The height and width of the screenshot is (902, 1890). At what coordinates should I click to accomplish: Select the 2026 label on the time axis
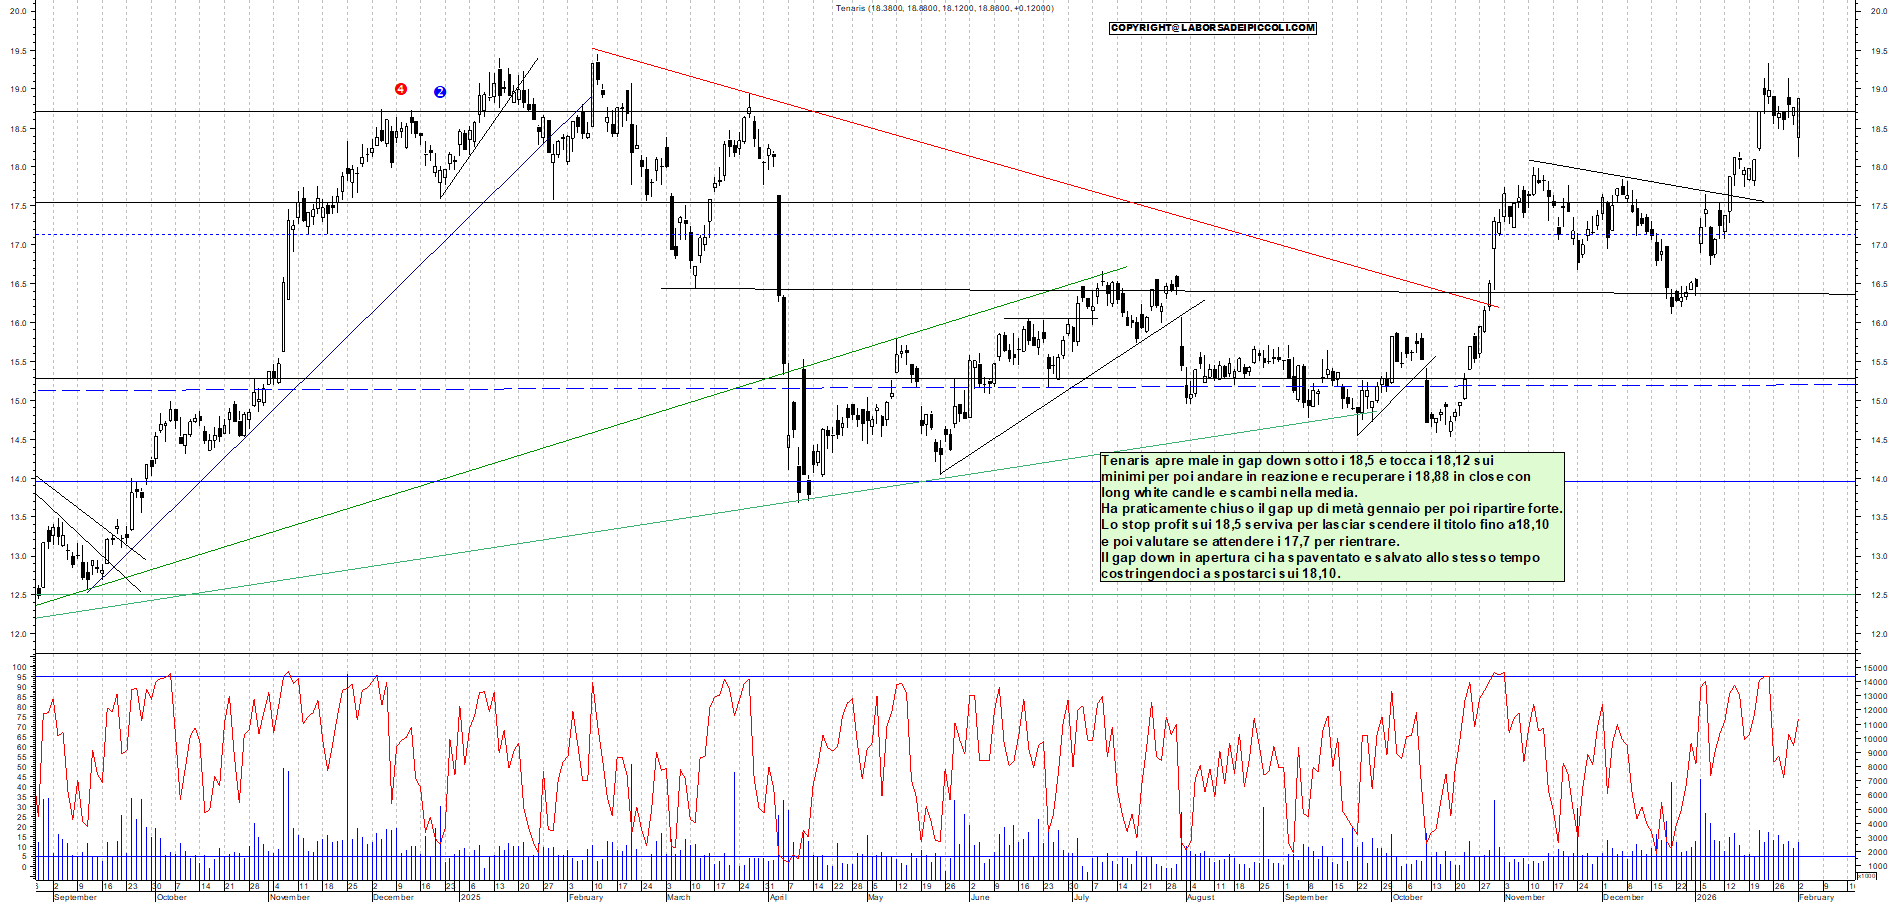click(x=1705, y=897)
